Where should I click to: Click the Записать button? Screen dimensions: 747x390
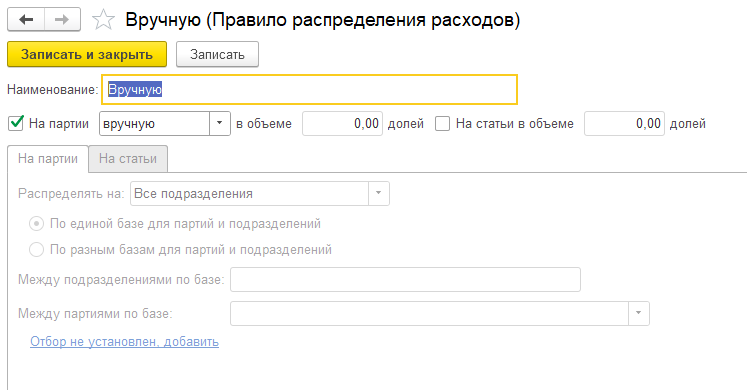coord(217,54)
